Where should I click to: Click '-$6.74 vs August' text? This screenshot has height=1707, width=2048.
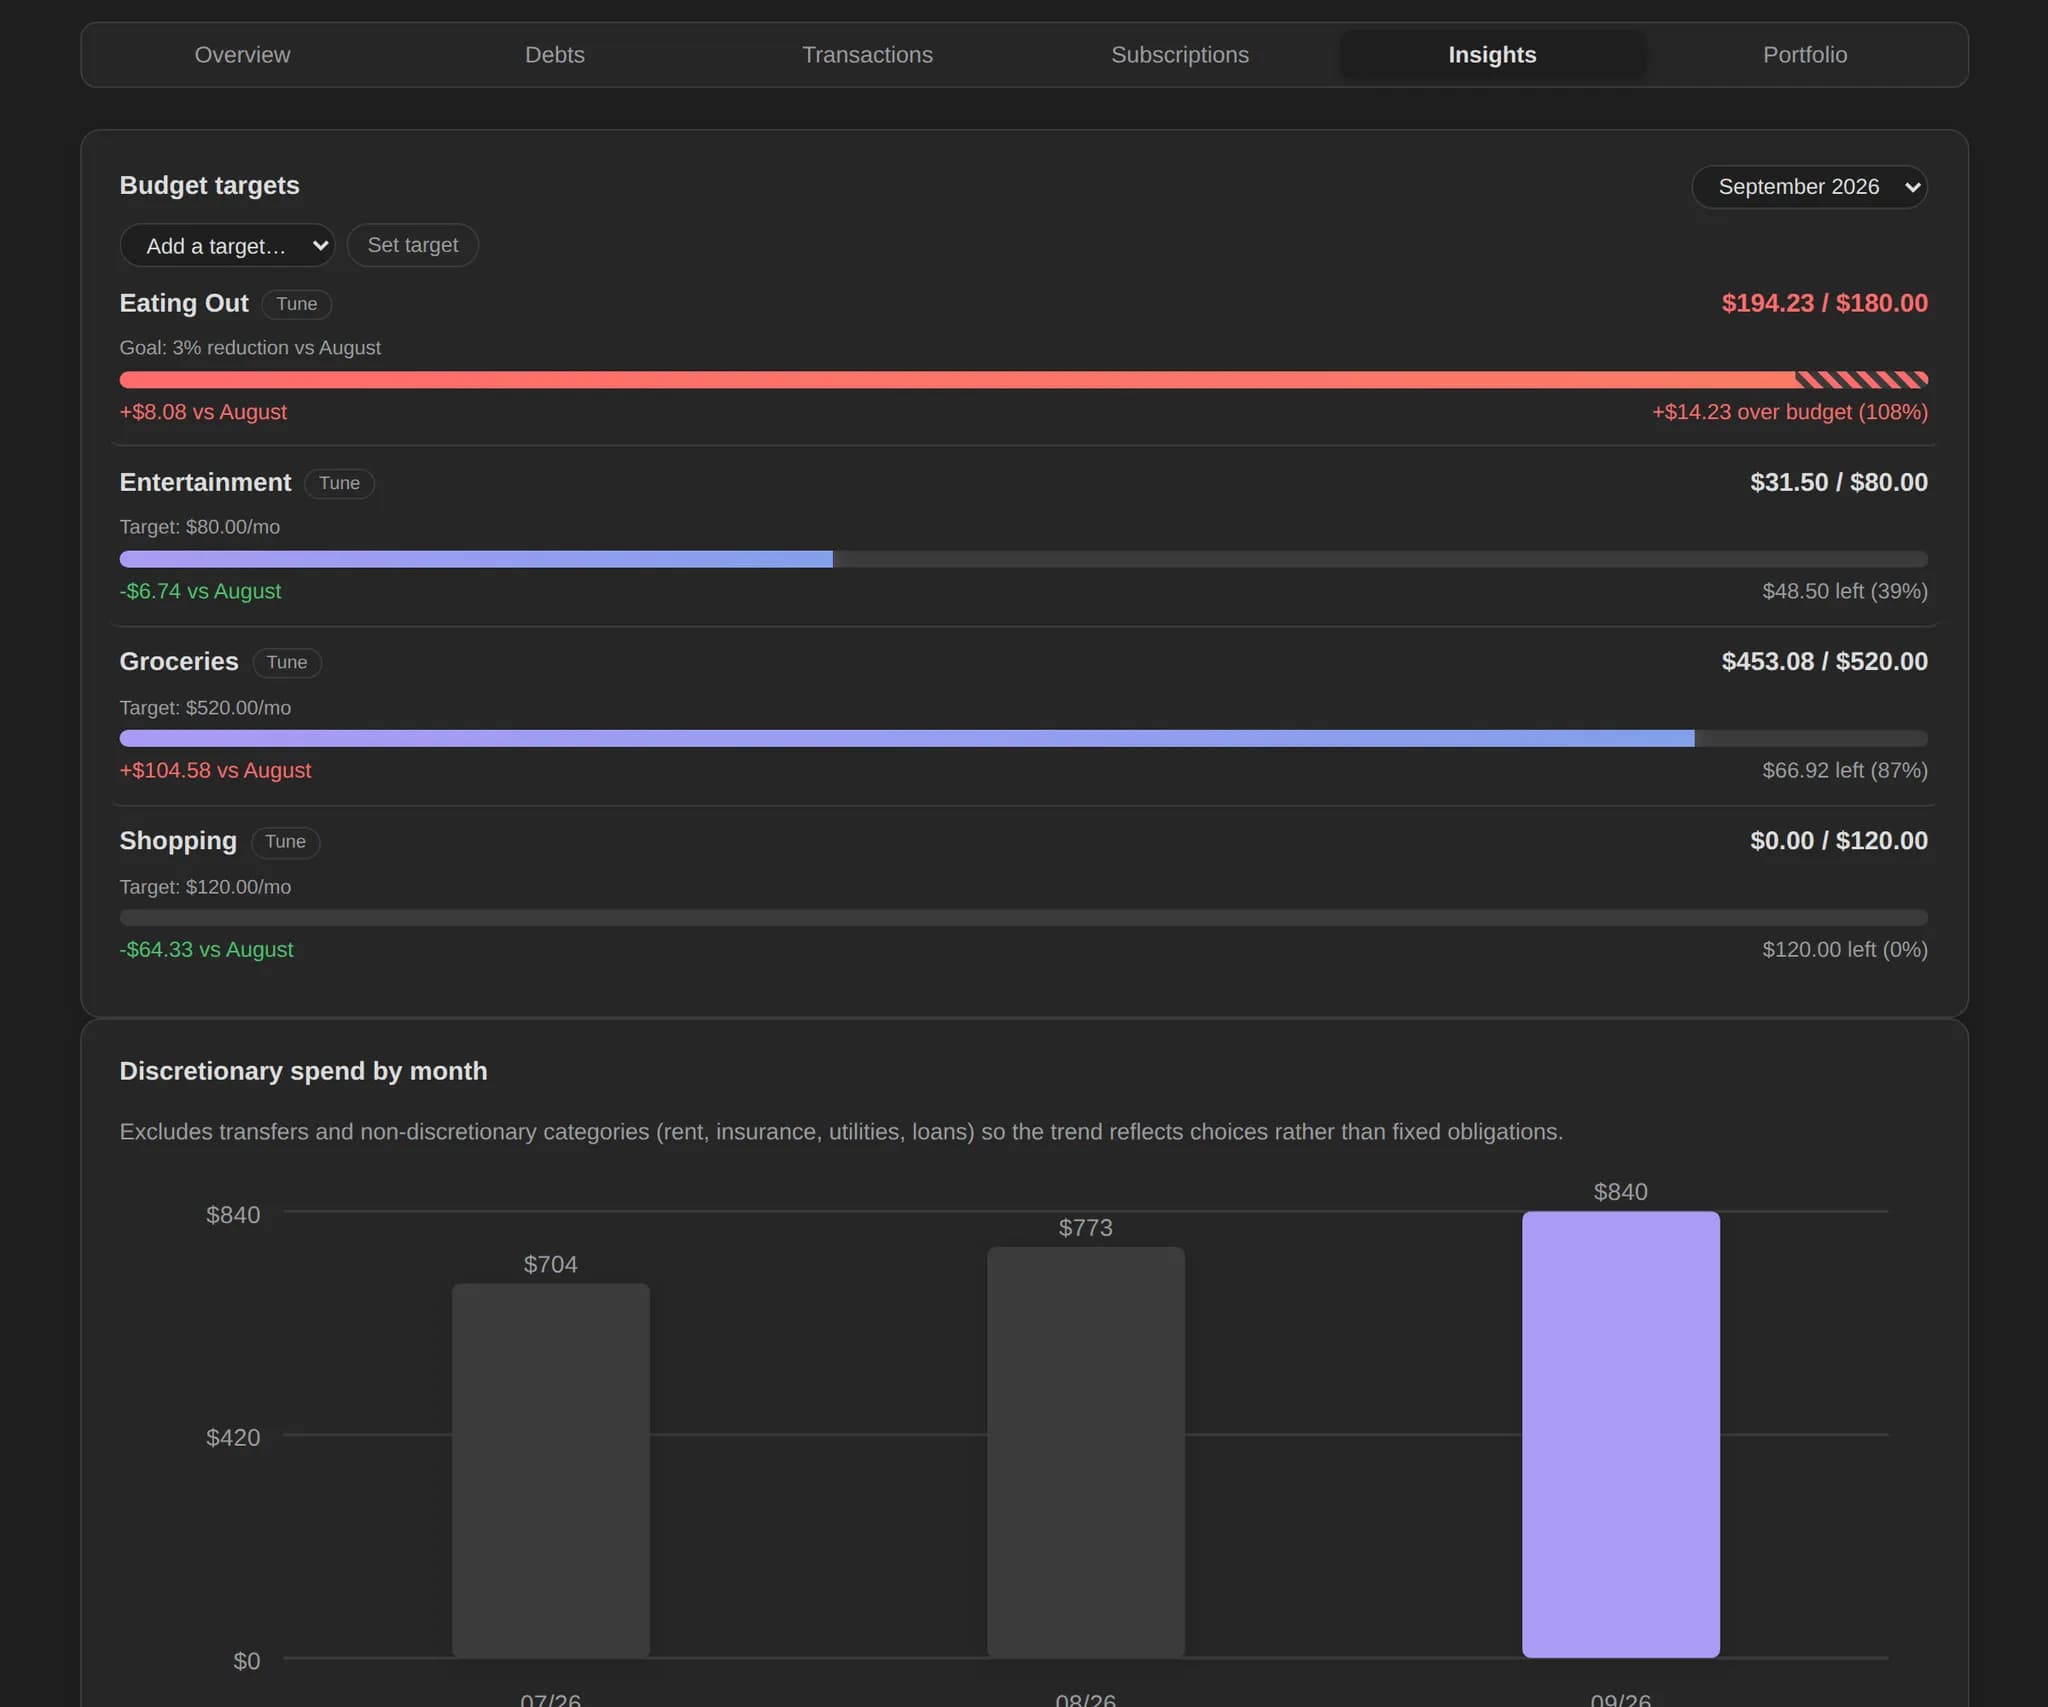[x=200, y=591]
